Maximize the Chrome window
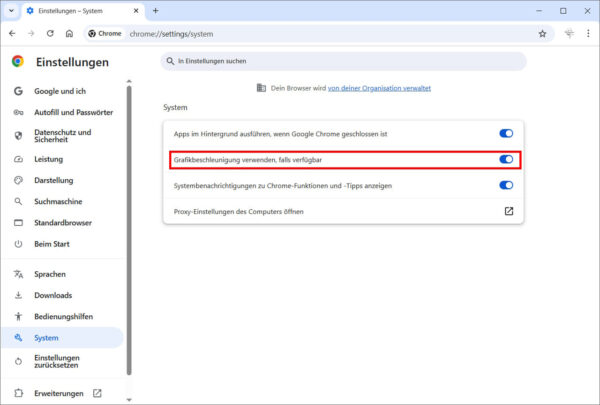 pyautogui.click(x=563, y=11)
